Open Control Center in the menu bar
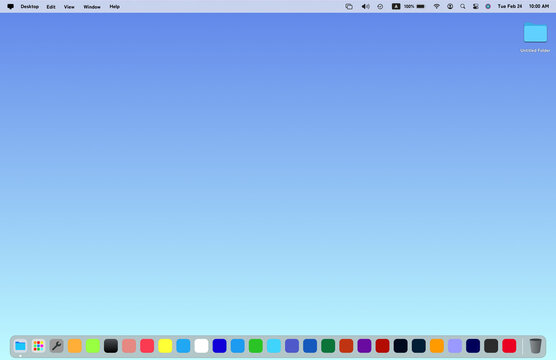This screenshot has width=556, height=360. 476,6
